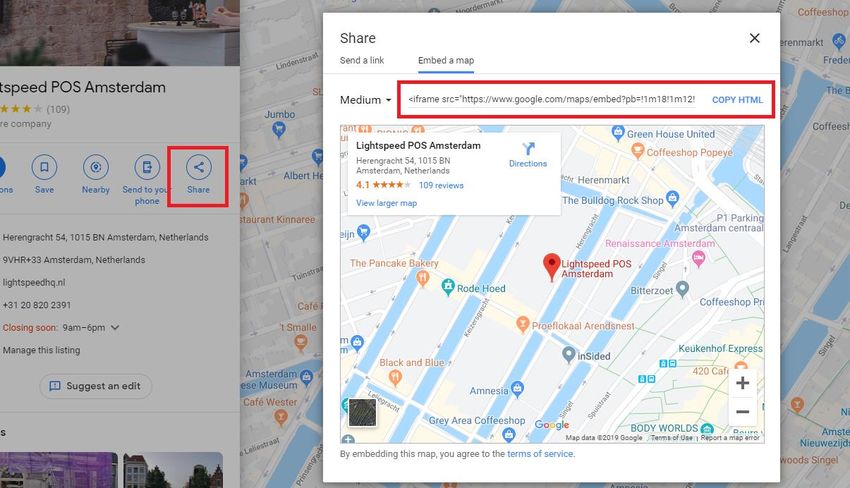The width and height of the screenshot is (850, 488).
Task: Click the red Lightspeed POS Amsterdam pin
Action: click(x=551, y=267)
